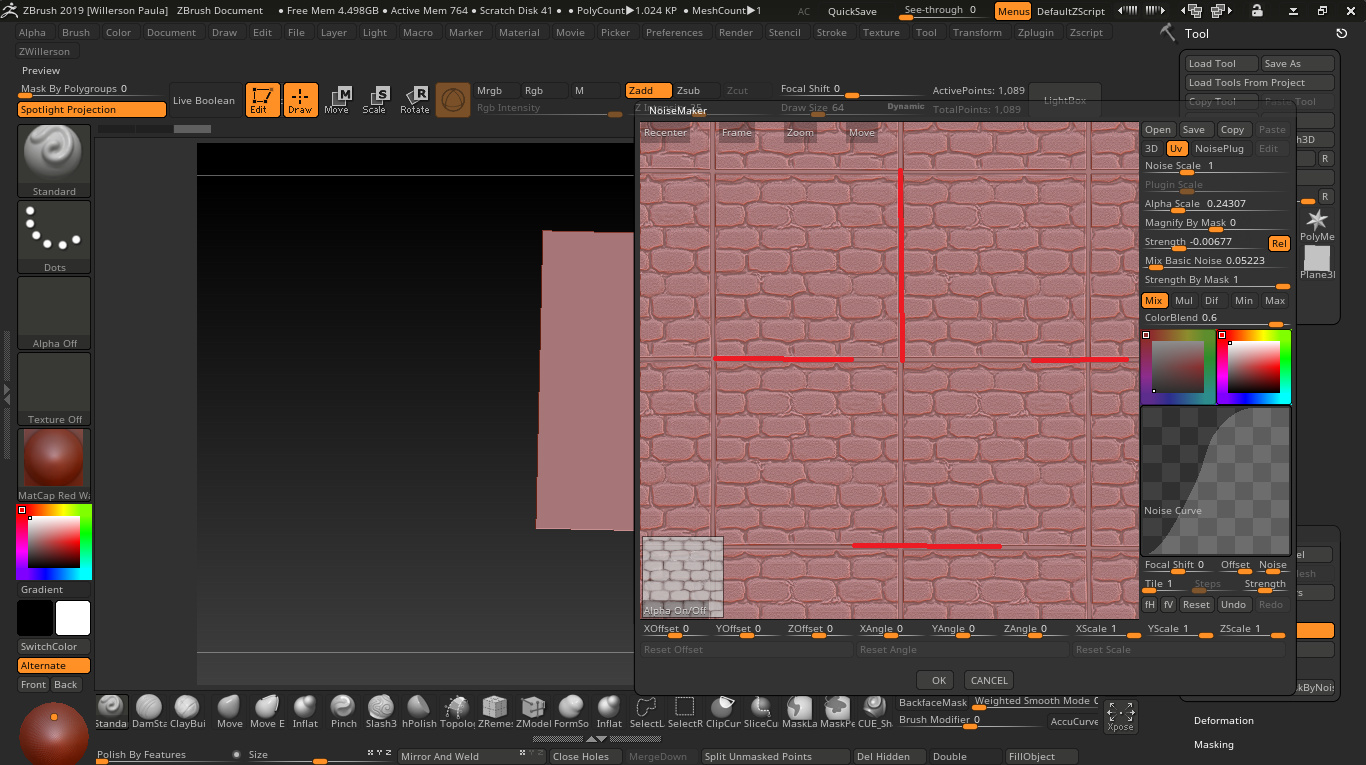Viewport: 1366px width, 765px height.
Task: Open the Brush menu
Action: pos(76,32)
